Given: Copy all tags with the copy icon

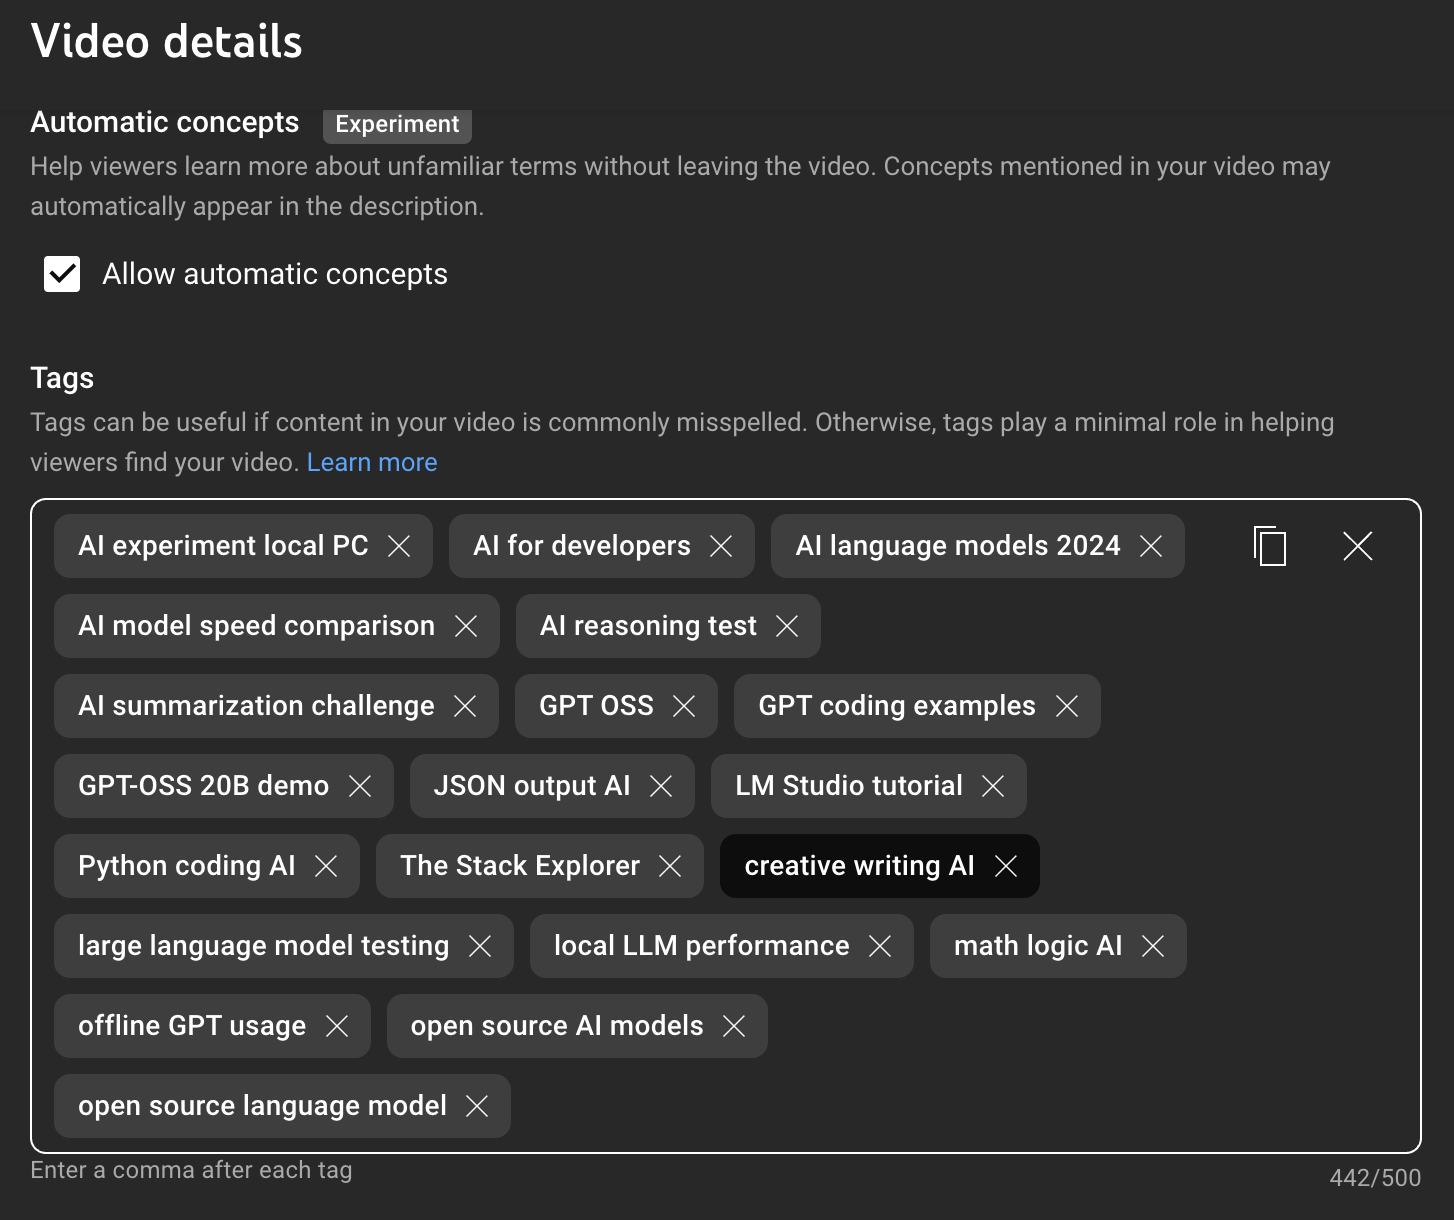Looking at the screenshot, I should [1270, 546].
